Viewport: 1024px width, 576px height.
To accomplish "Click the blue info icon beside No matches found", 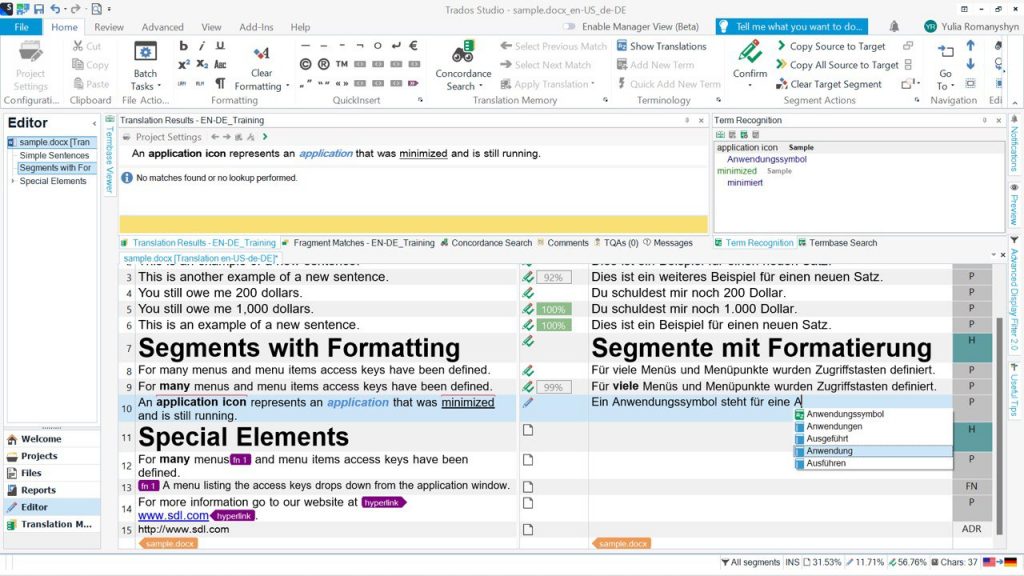I will (127, 178).
